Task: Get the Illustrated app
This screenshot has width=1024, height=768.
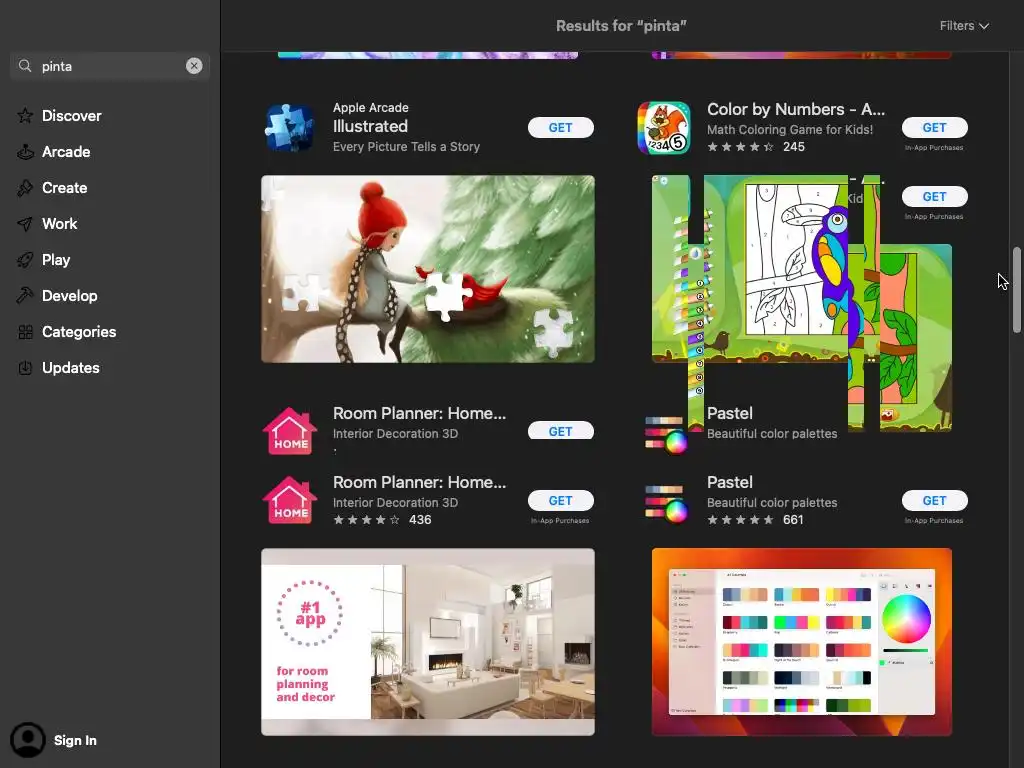Action: pos(560,127)
